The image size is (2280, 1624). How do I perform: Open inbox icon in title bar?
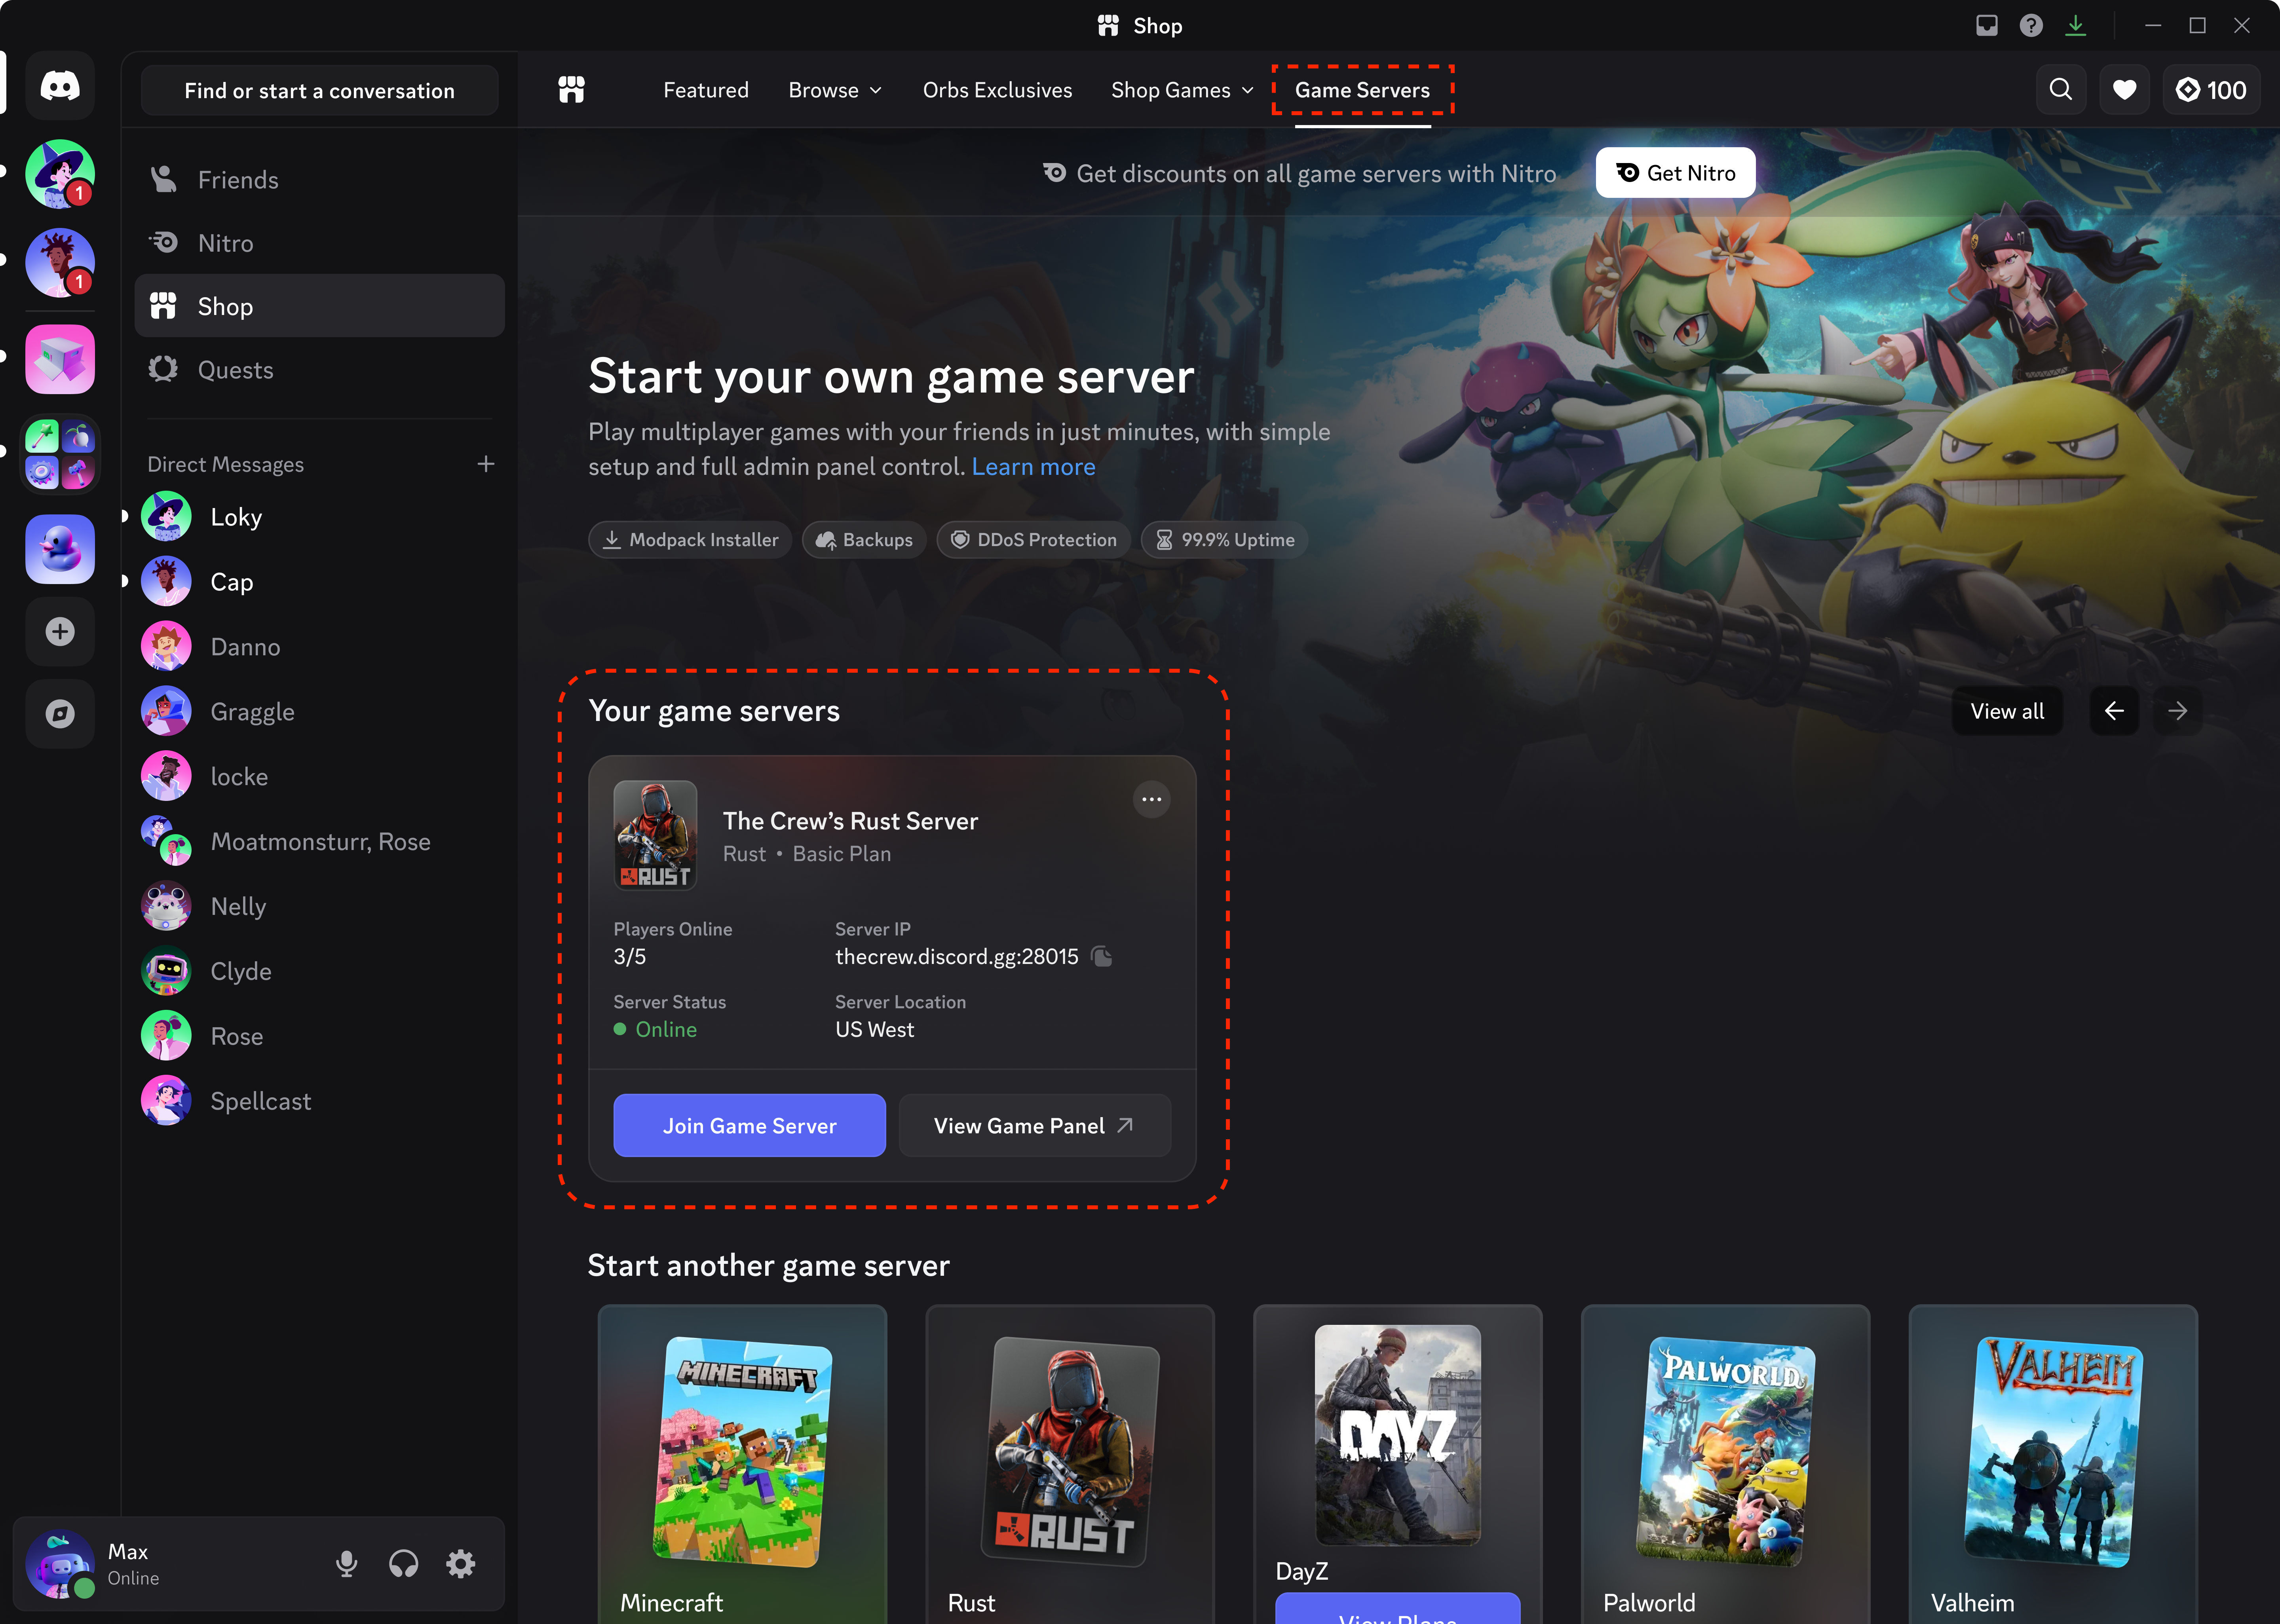click(1987, 26)
